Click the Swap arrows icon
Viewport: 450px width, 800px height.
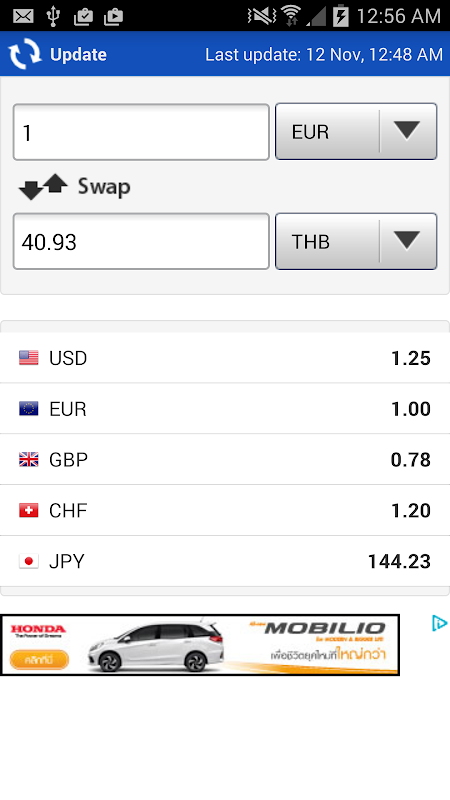tap(43, 187)
